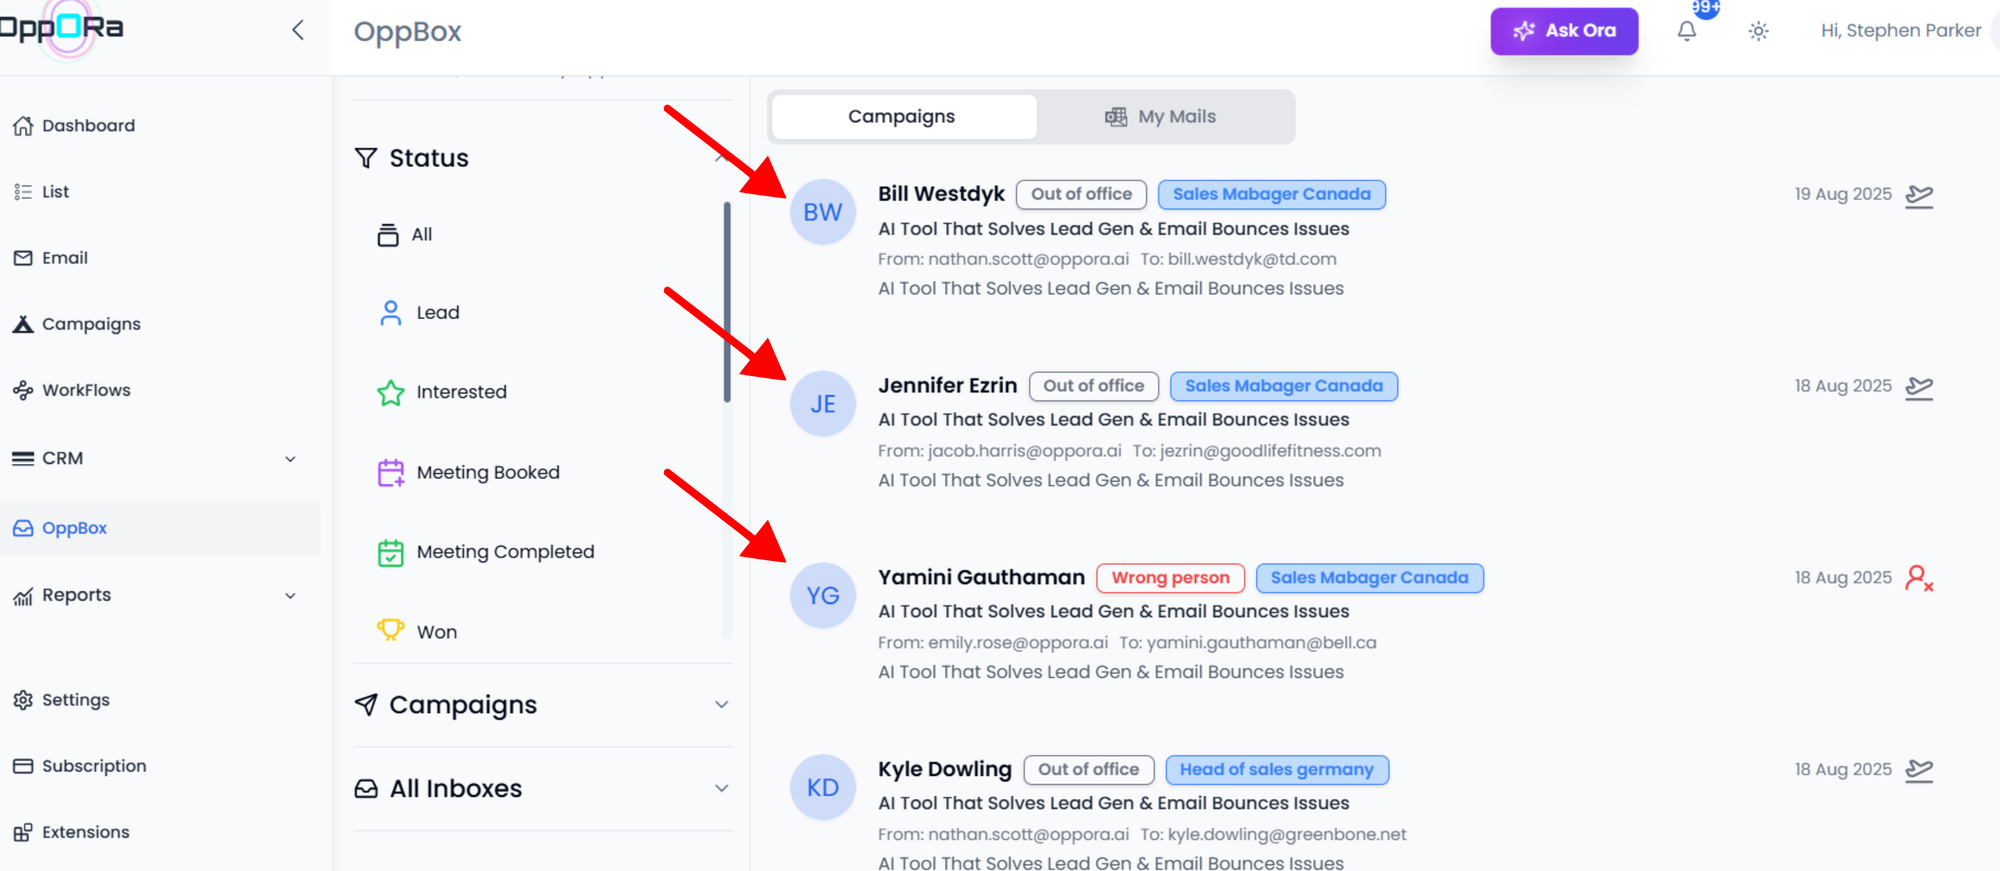
Task: Expand the All Inboxes filter section
Action: point(721,788)
